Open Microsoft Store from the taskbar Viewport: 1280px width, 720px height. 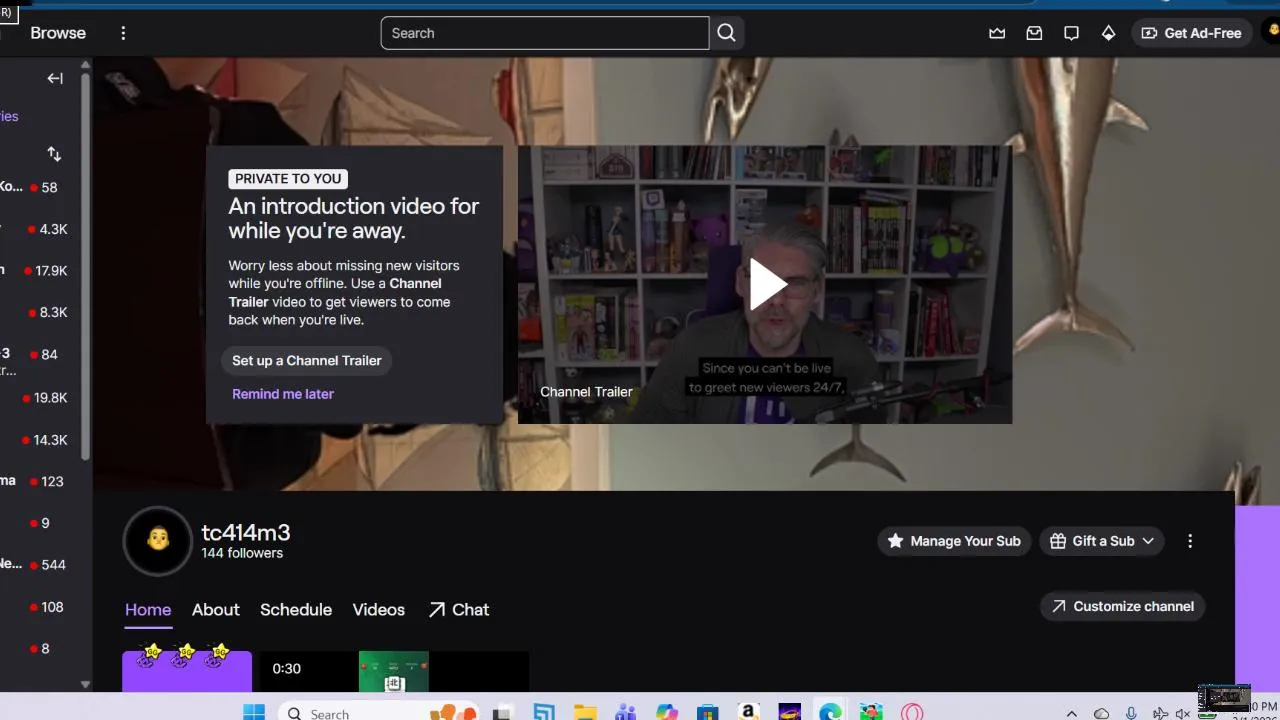(x=708, y=713)
